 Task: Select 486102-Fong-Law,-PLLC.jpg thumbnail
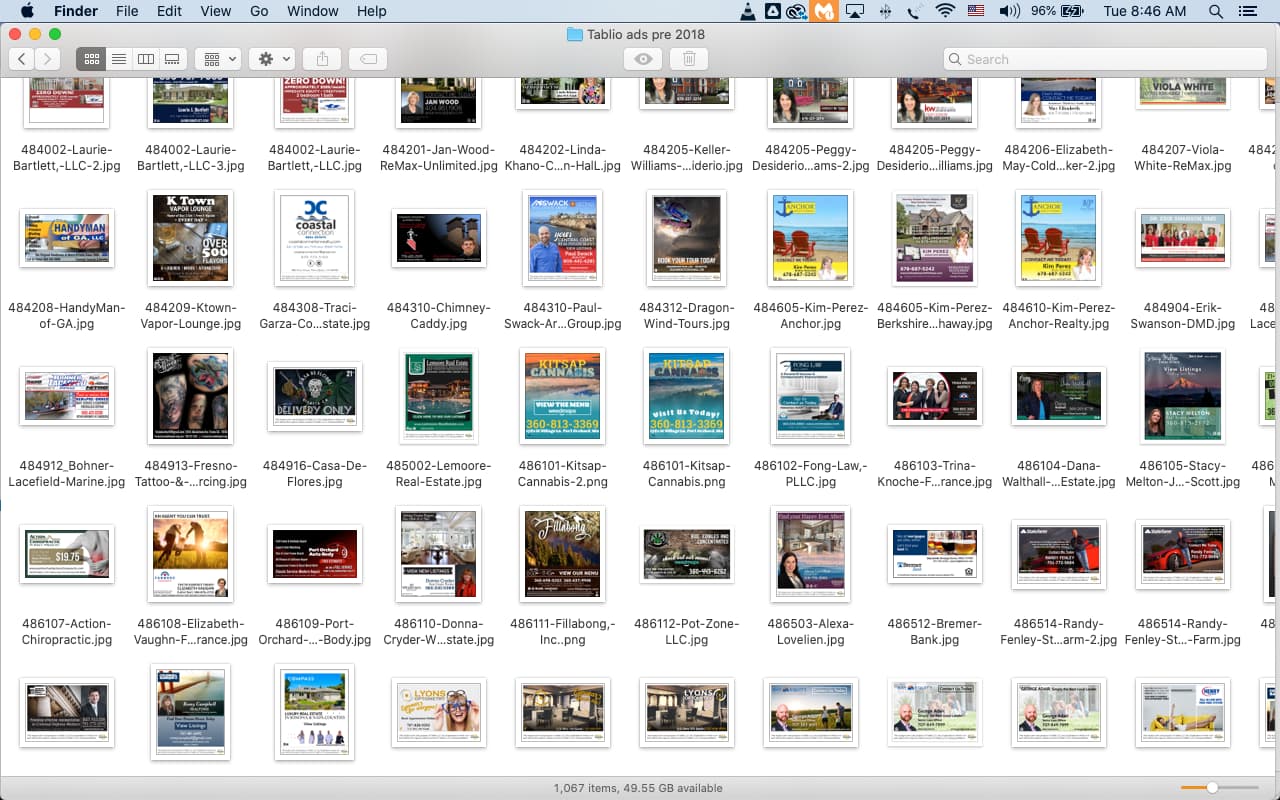811,396
